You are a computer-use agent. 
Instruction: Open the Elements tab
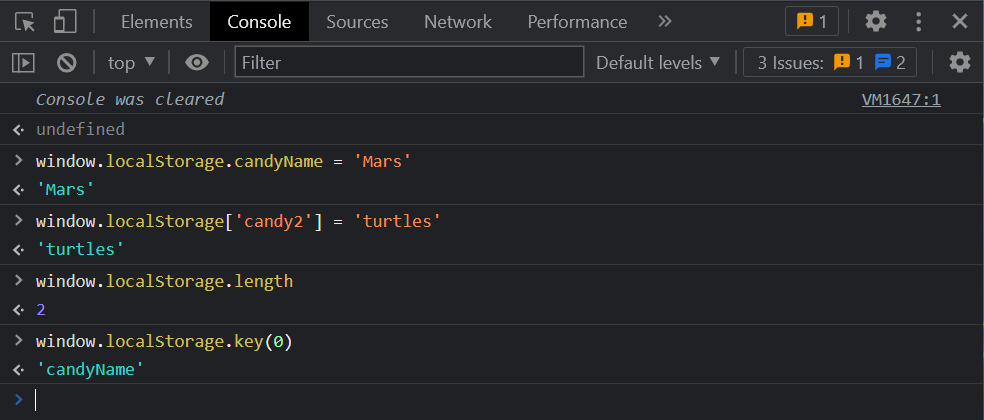tap(156, 22)
